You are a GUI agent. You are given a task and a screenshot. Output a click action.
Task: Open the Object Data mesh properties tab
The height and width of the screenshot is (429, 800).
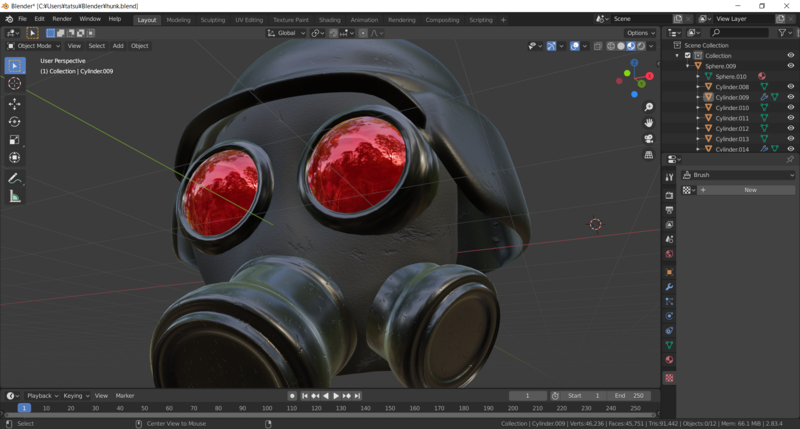pos(669,345)
